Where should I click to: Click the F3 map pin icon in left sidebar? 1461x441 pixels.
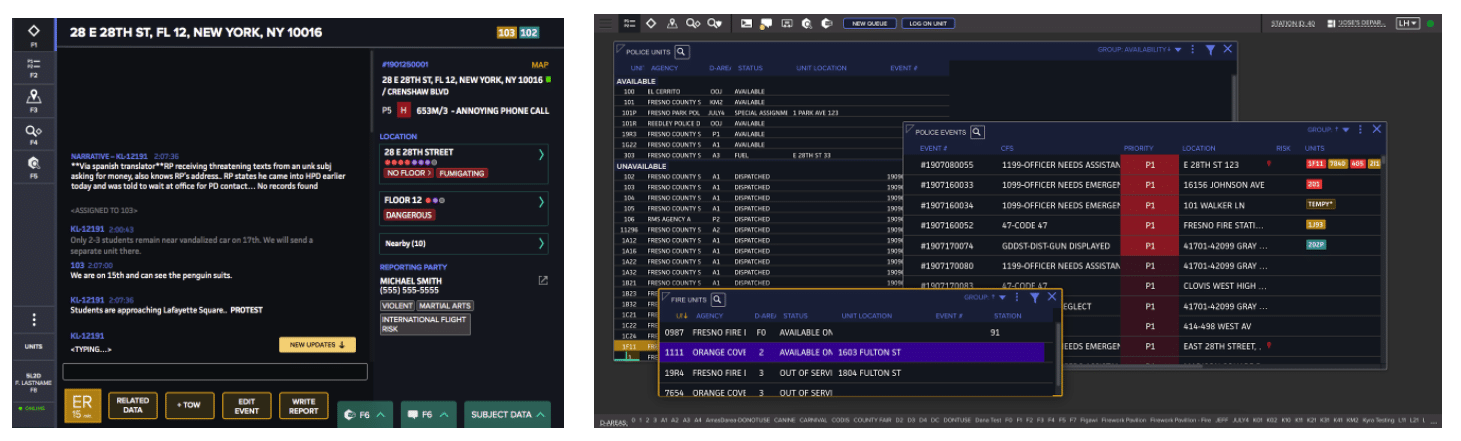pyautogui.click(x=34, y=98)
